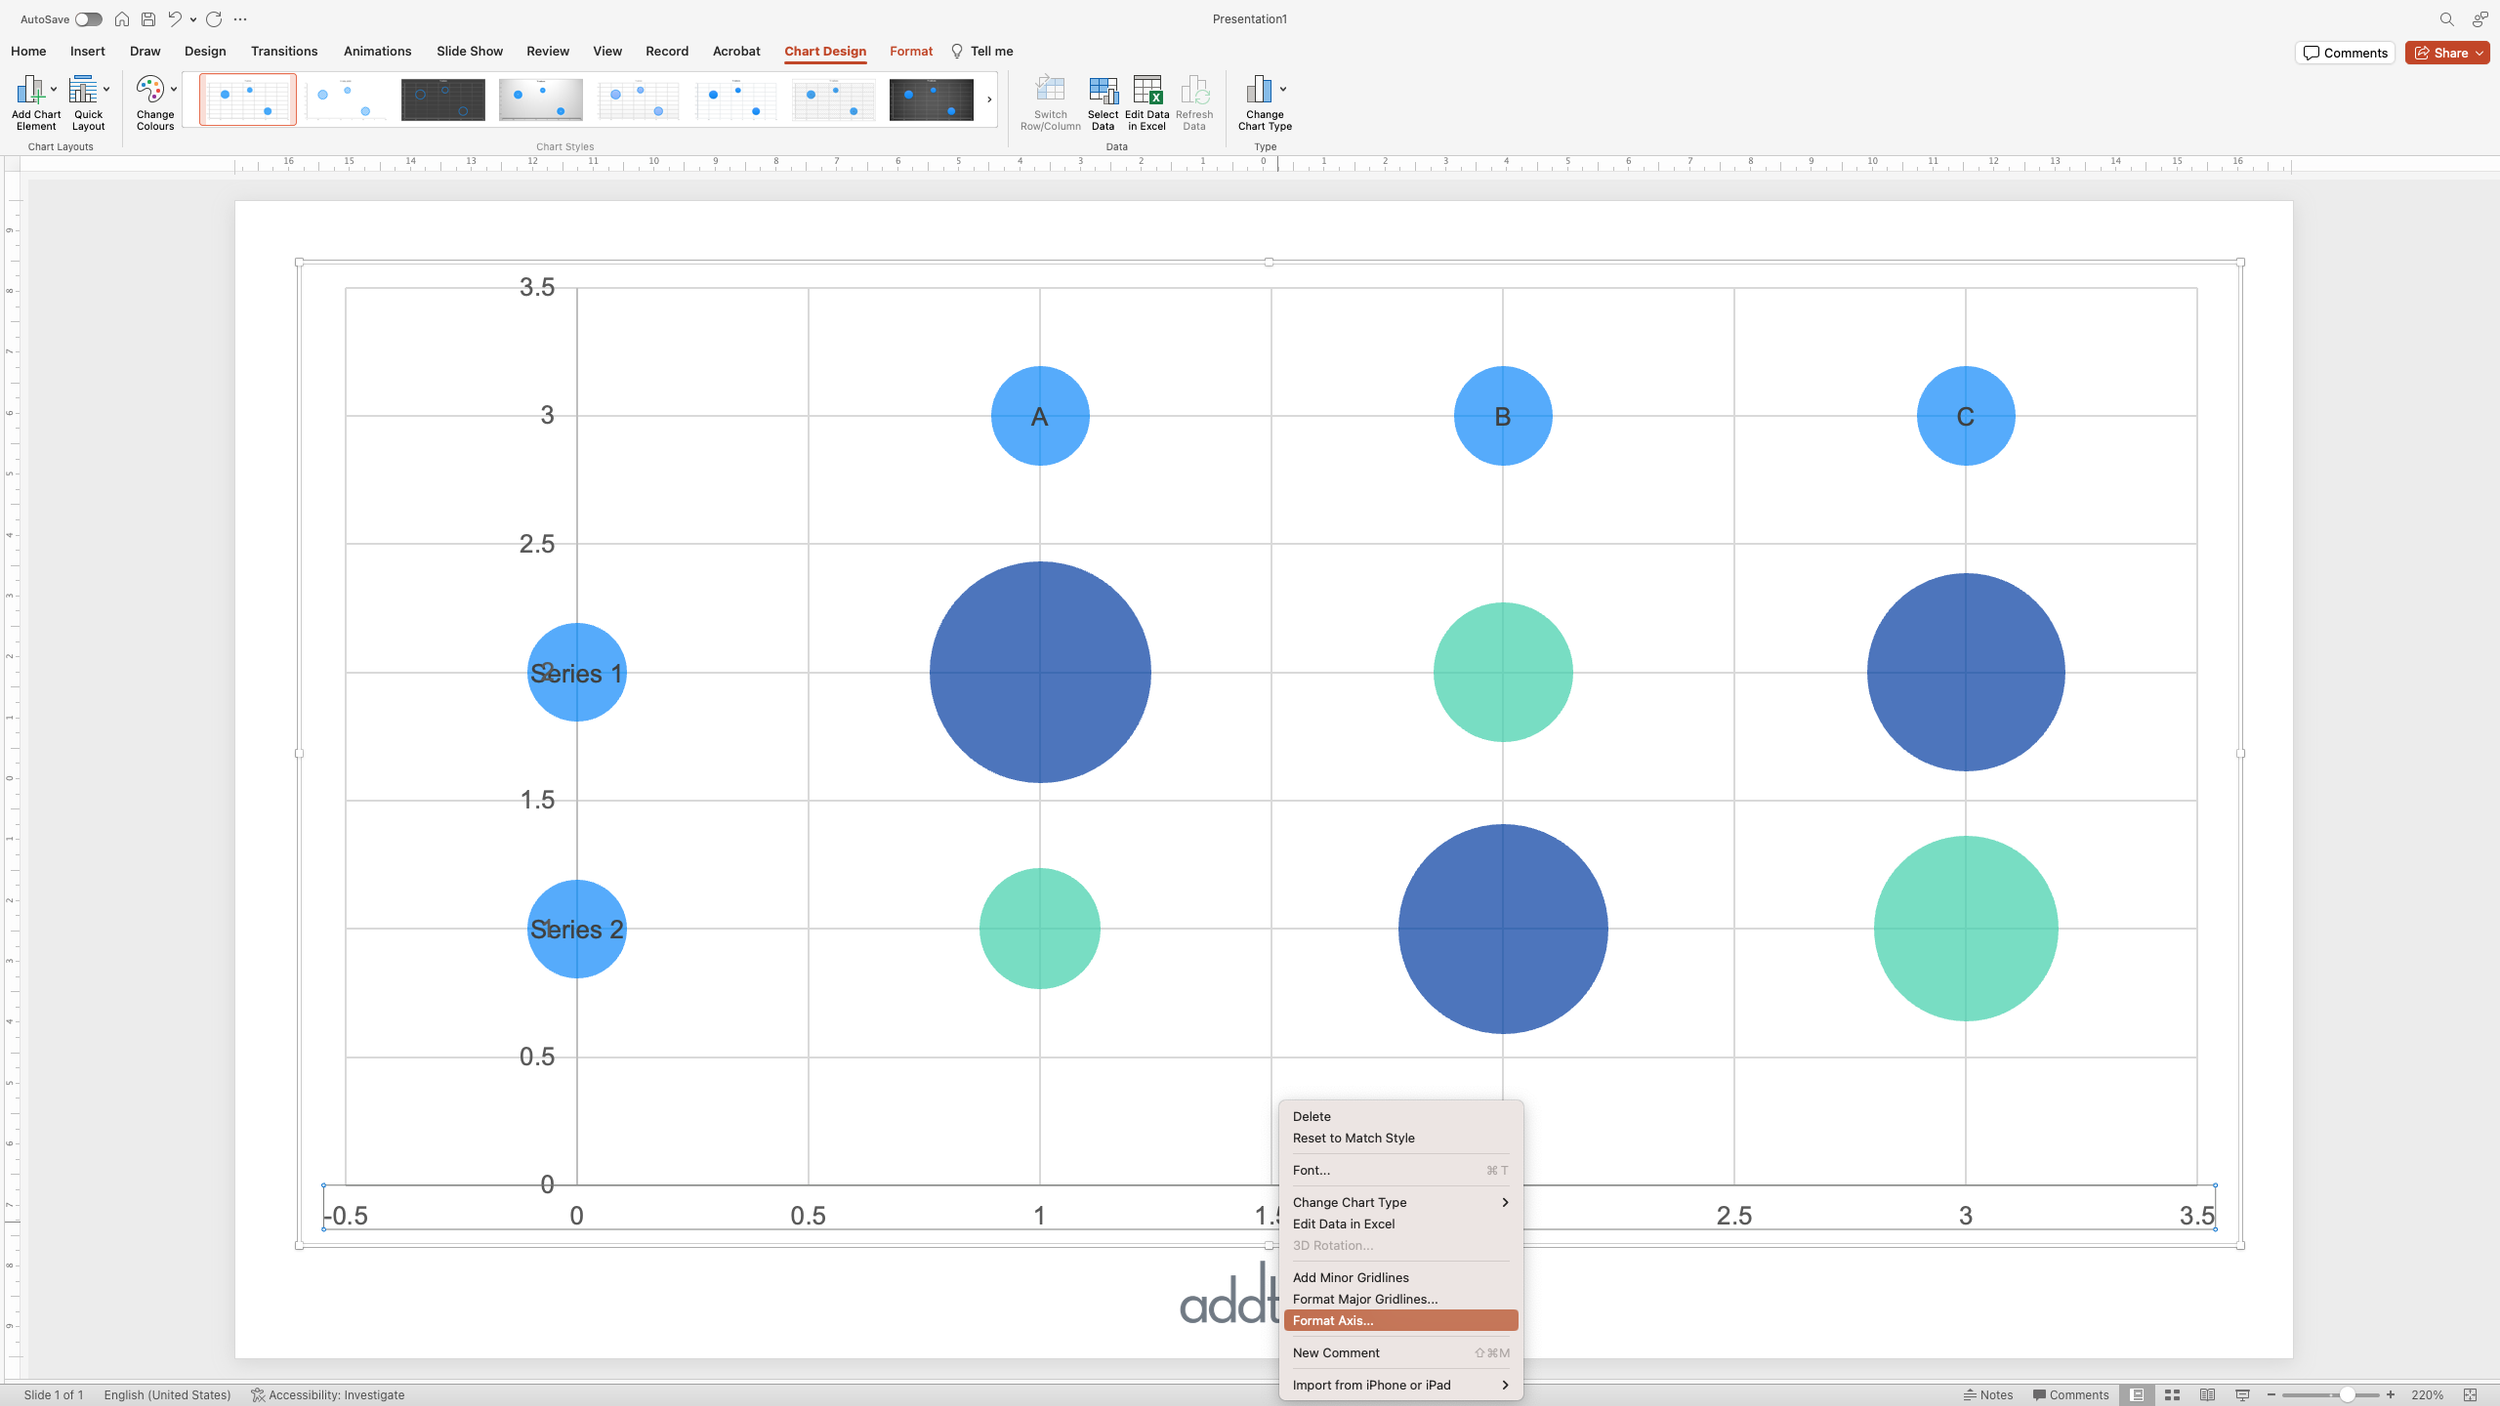The height and width of the screenshot is (1406, 2500).
Task: Click the Undo icon
Action: (174, 19)
